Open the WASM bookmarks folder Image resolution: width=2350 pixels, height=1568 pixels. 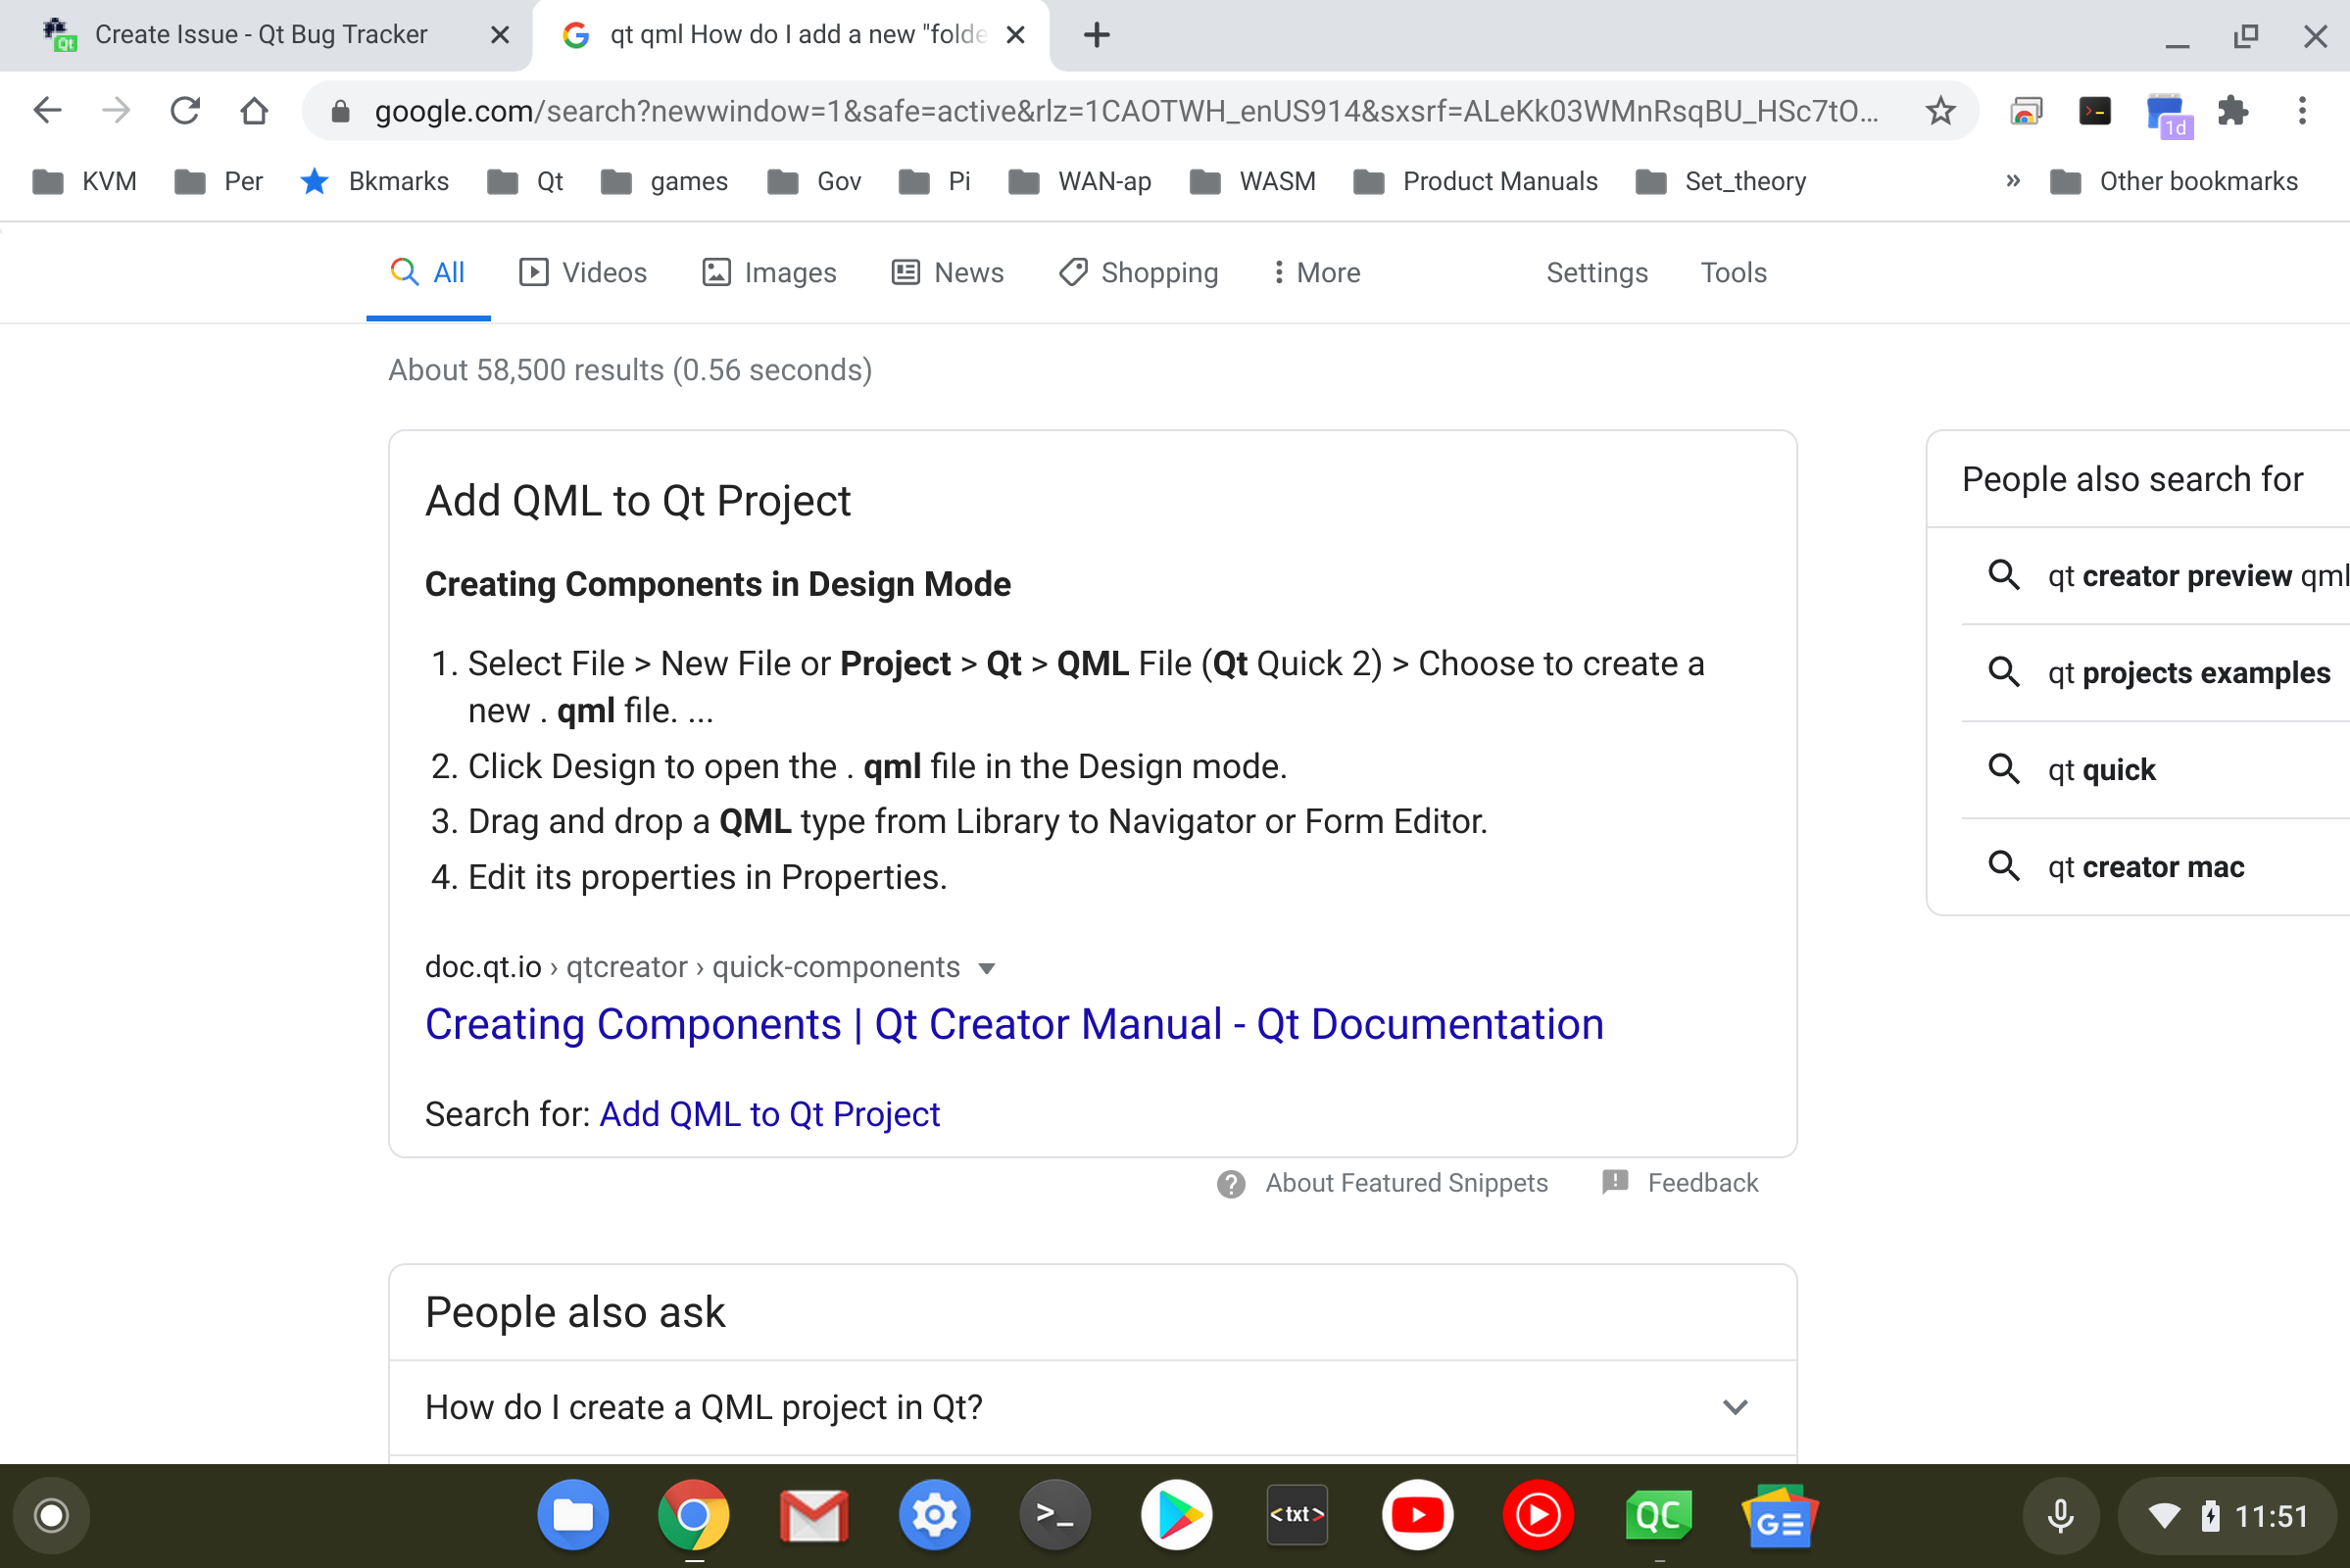pos(1252,181)
